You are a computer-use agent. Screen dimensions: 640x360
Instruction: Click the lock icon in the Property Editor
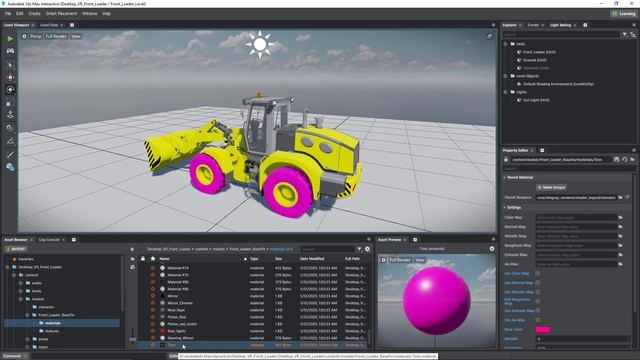(506, 160)
